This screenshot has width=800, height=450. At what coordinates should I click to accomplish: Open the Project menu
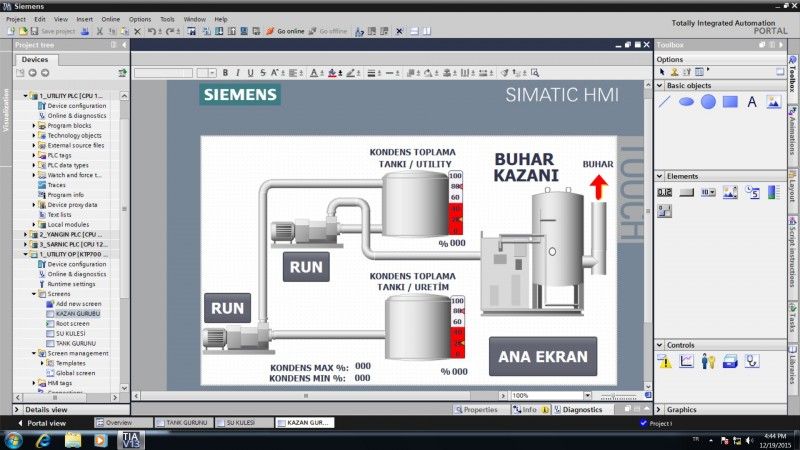(16, 19)
